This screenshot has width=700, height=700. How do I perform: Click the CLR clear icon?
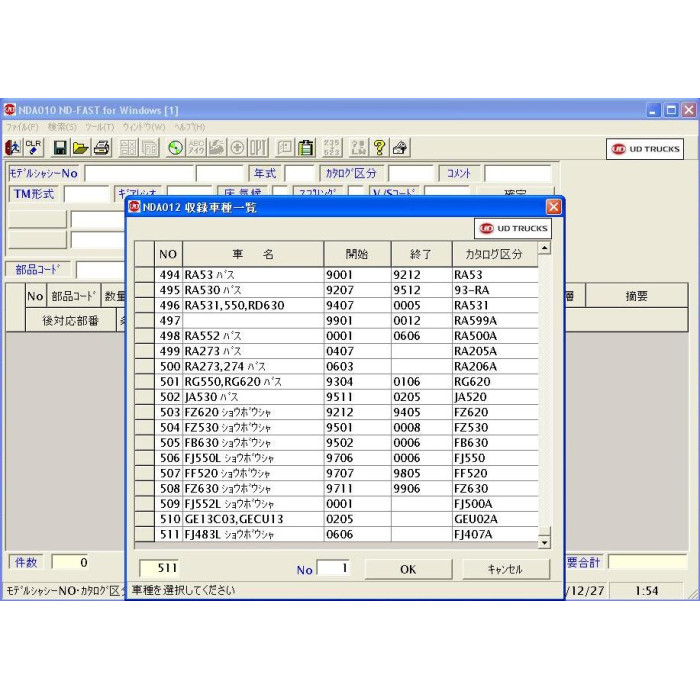pyautogui.click(x=33, y=147)
